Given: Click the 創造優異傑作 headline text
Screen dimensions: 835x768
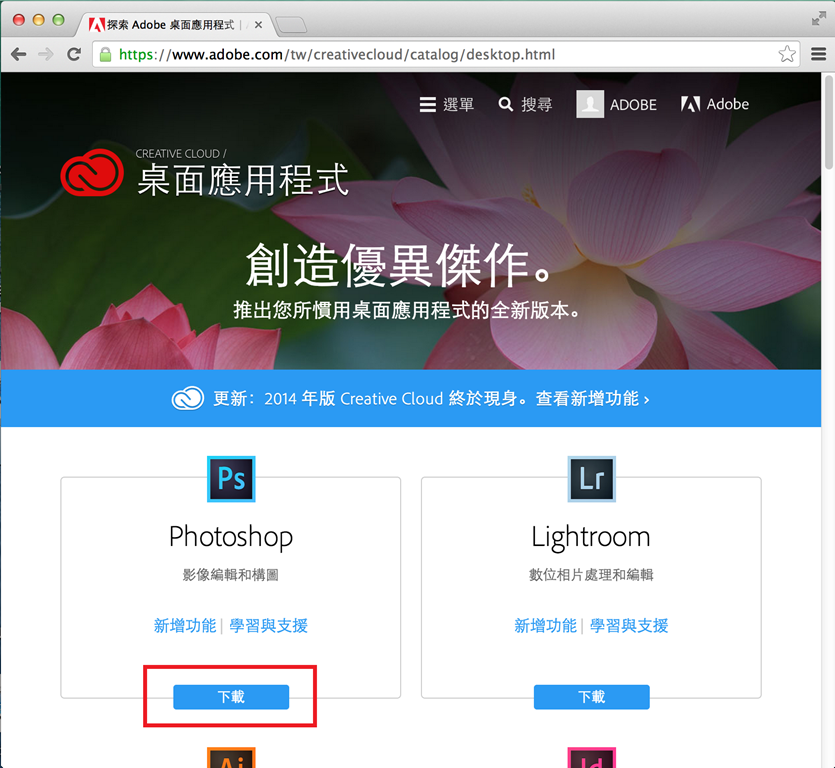Looking at the screenshot, I should pyautogui.click(x=398, y=265).
